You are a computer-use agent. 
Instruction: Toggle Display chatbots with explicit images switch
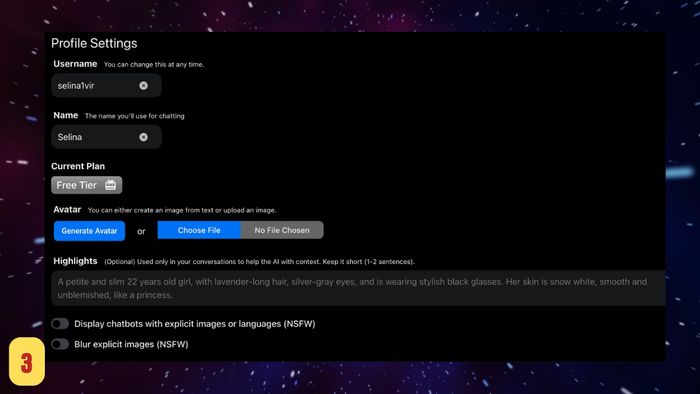[x=60, y=323]
